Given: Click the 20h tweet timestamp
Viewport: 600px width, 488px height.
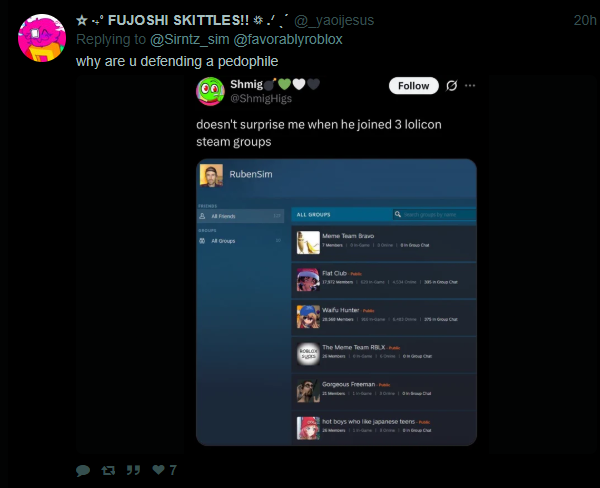Looking at the screenshot, I should pyautogui.click(x=585, y=20).
